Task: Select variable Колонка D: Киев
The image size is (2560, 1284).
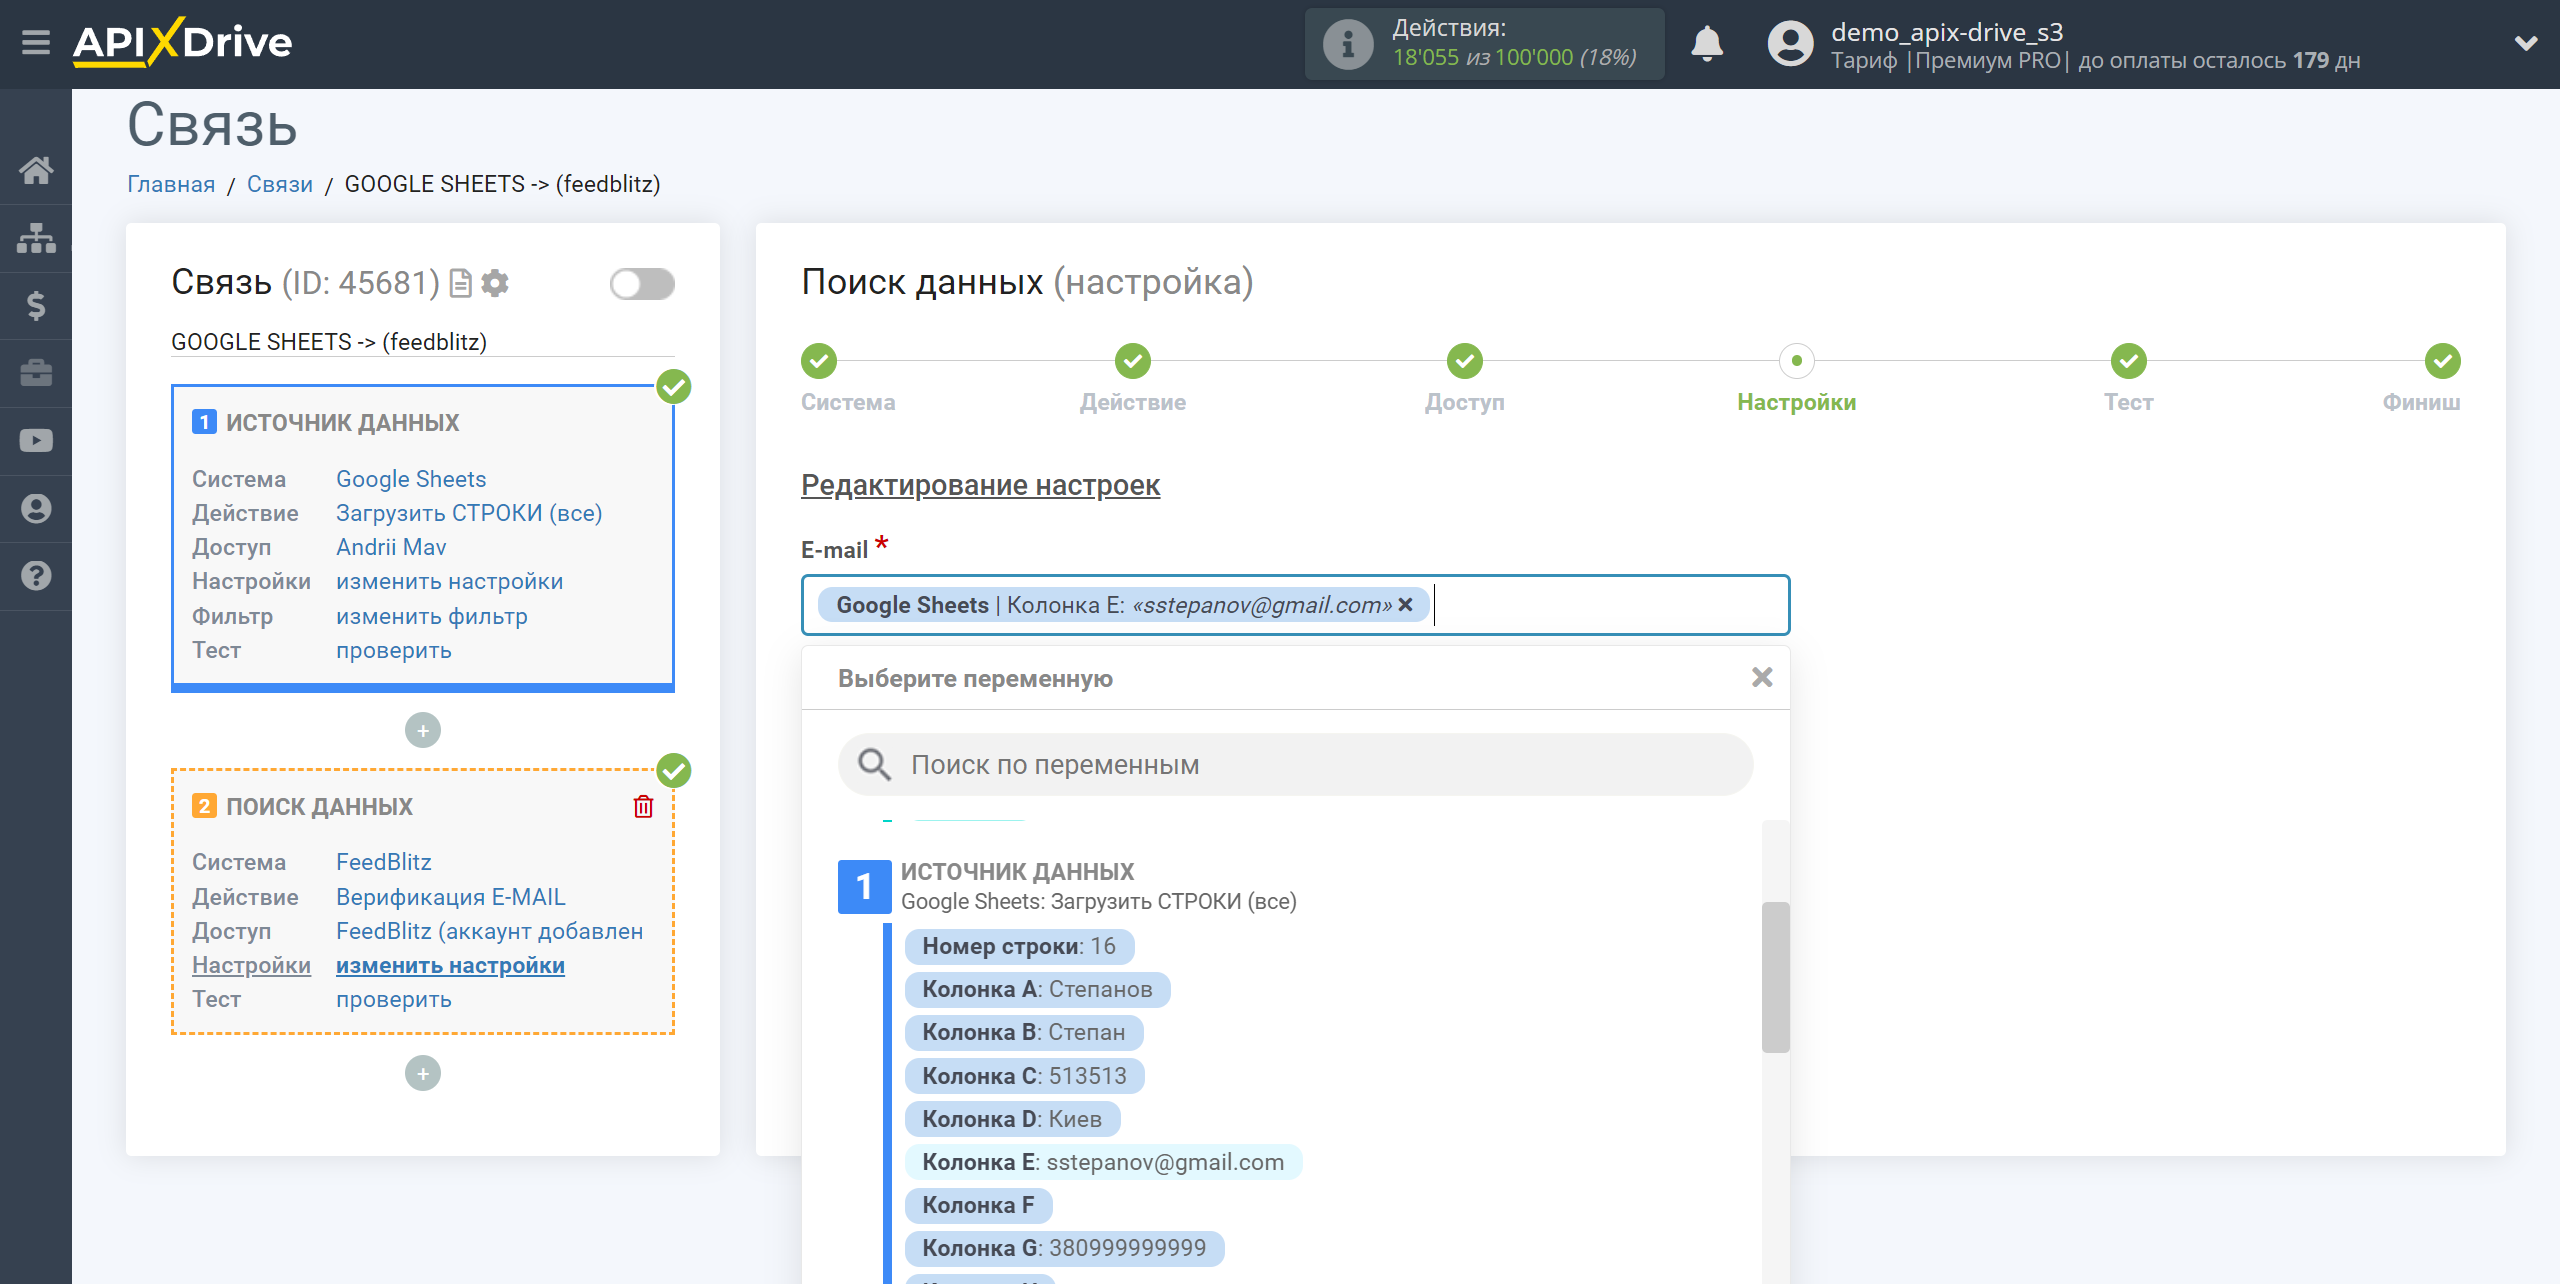Action: tap(1012, 1119)
